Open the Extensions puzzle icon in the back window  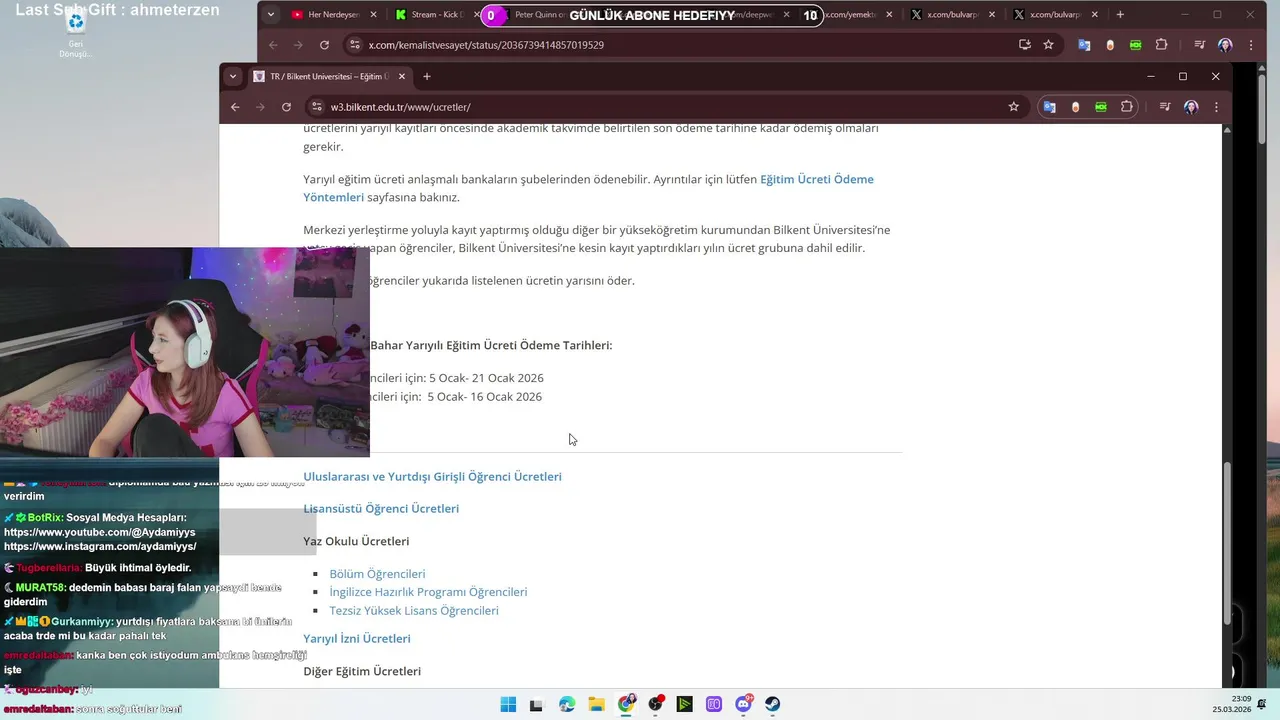tap(1161, 45)
